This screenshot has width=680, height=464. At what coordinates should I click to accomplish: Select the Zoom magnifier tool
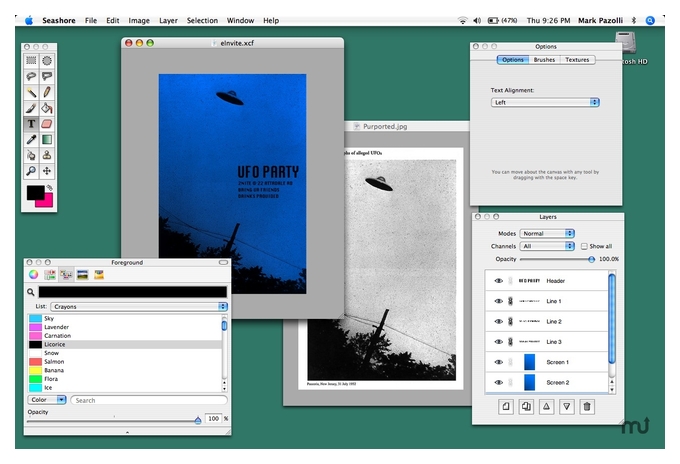(31, 171)
